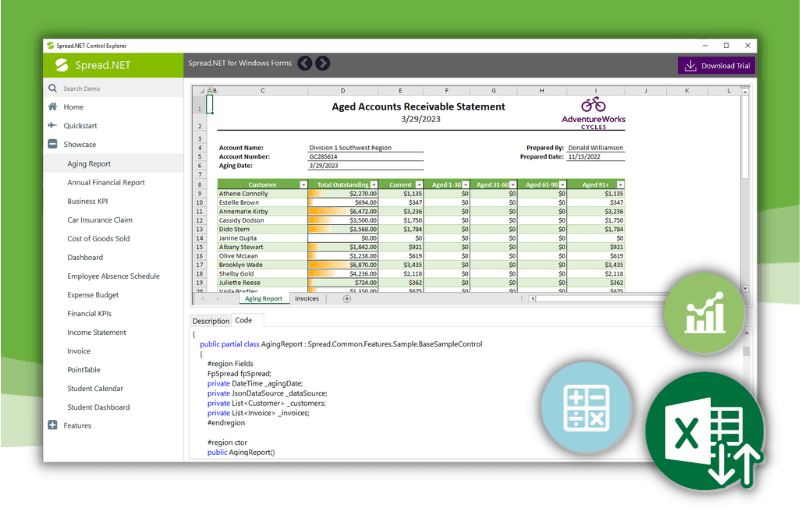The height and width of the screenshot is (510, 800).
Task: Click the AdventureWorks Cycles logo
Action: (x=593, y=113)
